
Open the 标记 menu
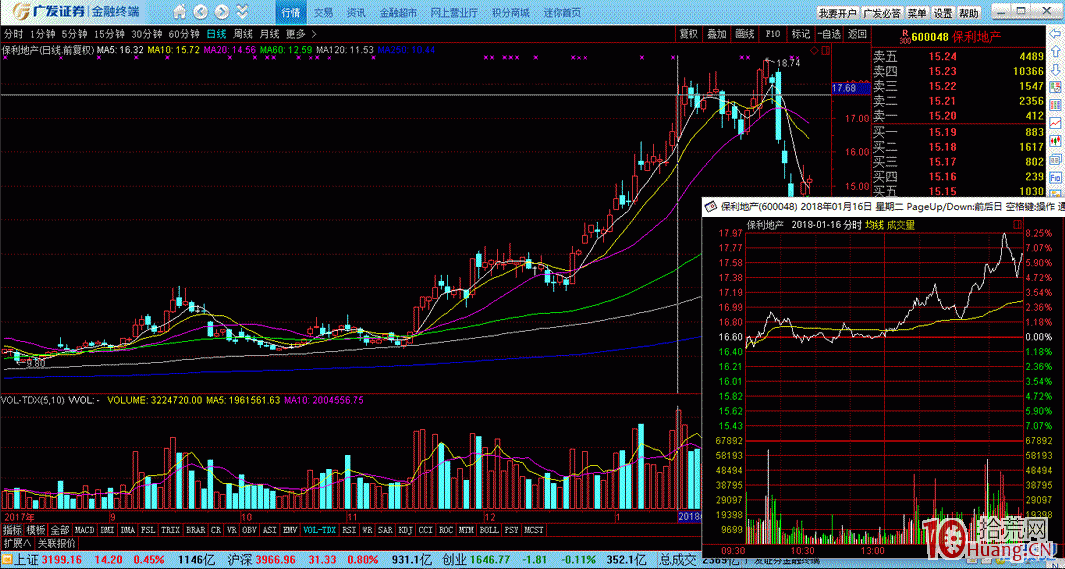click(801, 34)
